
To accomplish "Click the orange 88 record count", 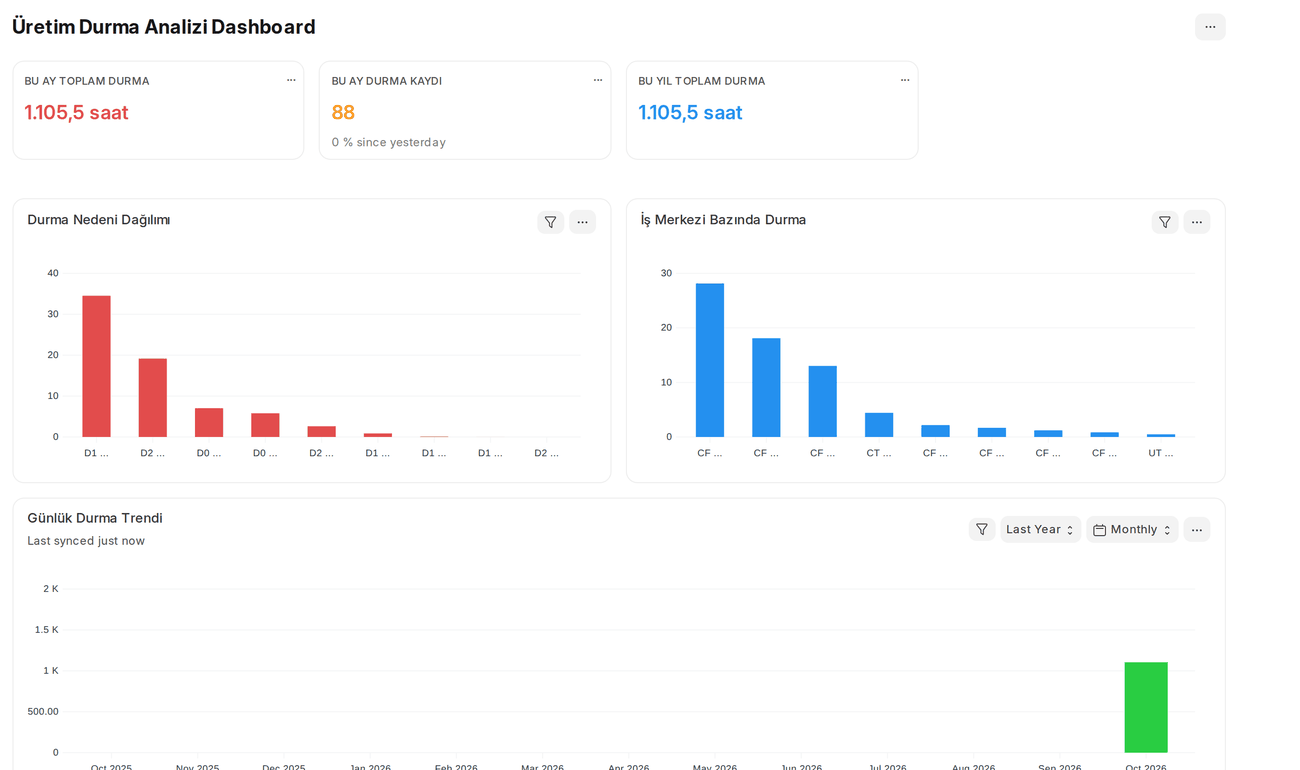I will [343, 113].
